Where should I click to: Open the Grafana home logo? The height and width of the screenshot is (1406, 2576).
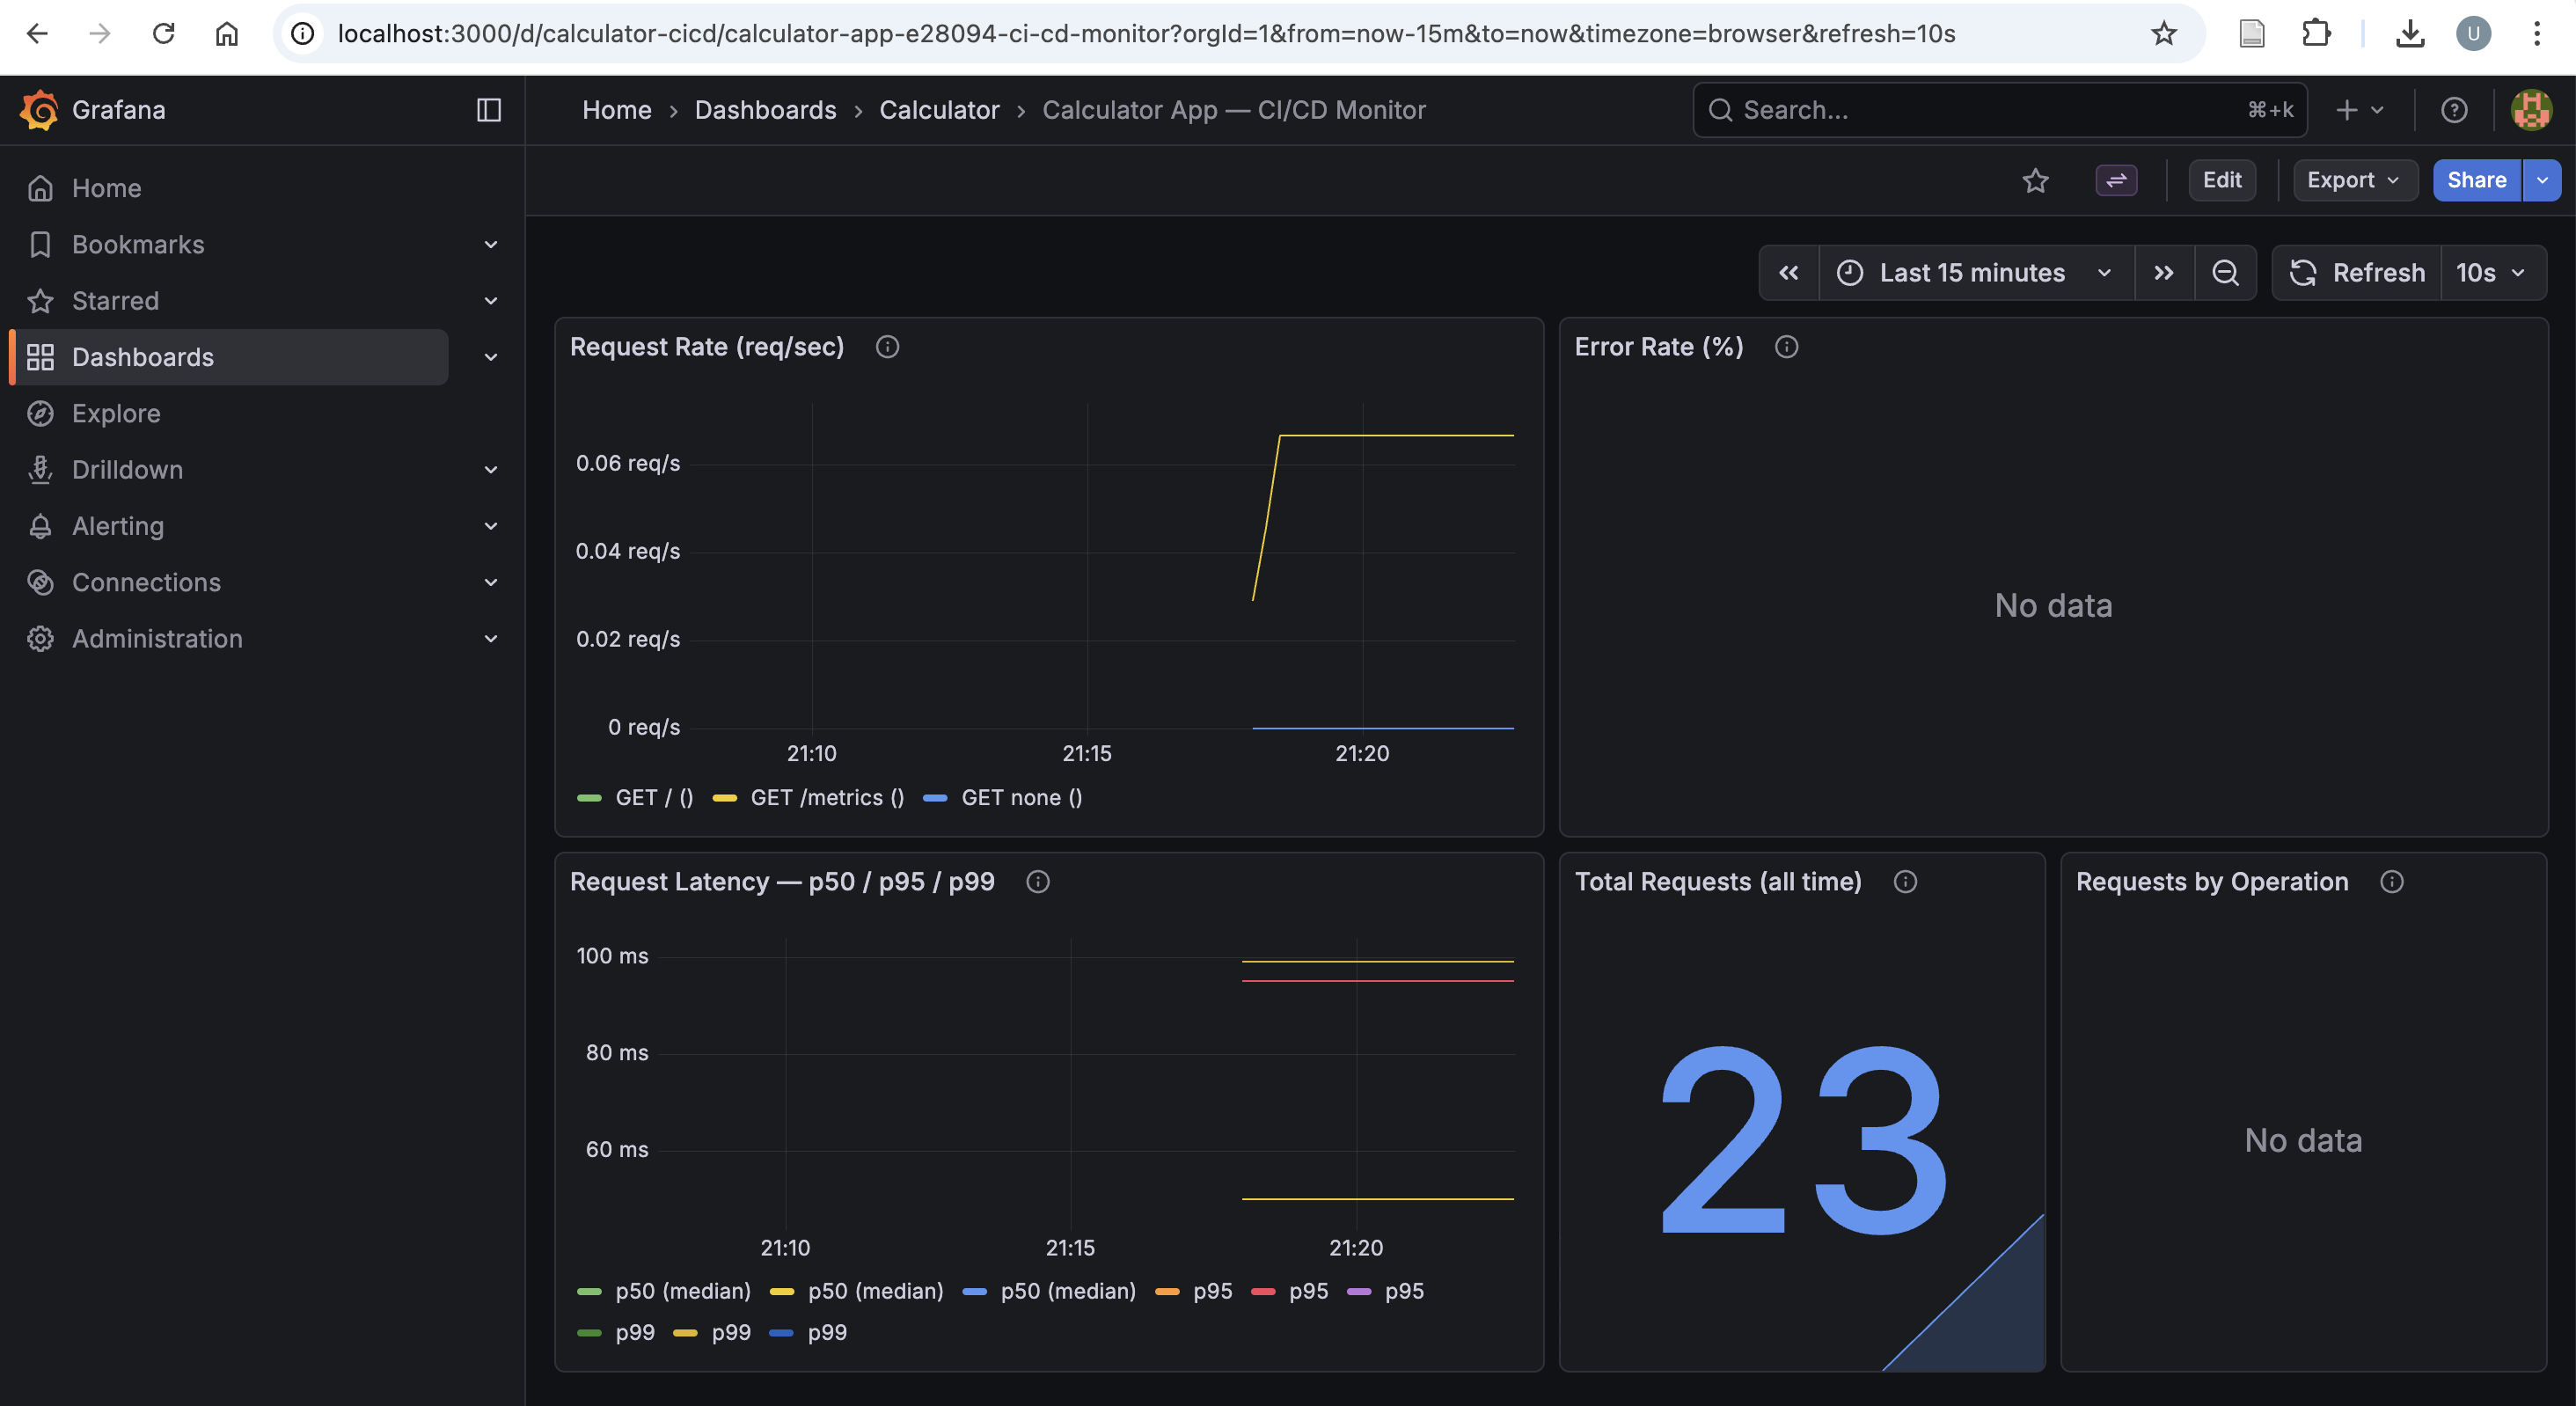[x=40, y=110]
